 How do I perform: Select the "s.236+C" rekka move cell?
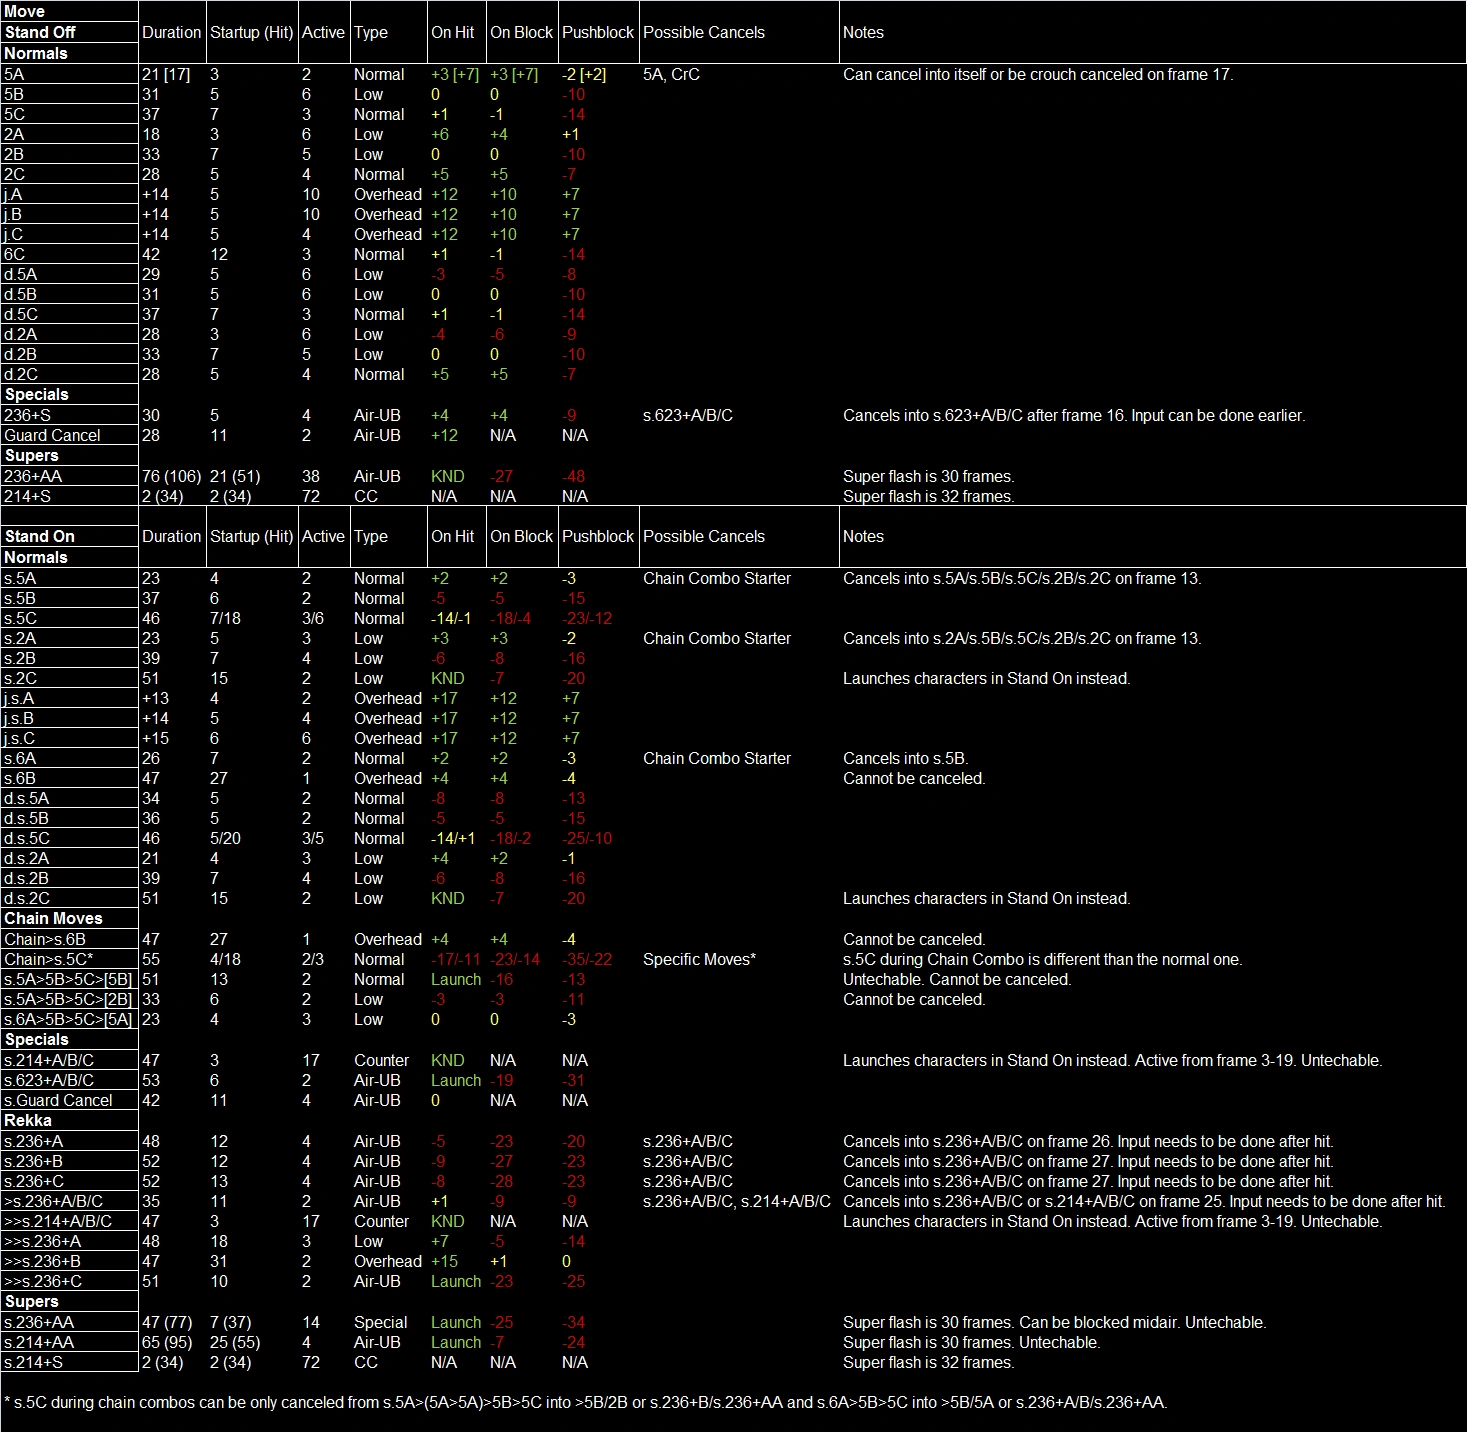[x=70, y=1181]
